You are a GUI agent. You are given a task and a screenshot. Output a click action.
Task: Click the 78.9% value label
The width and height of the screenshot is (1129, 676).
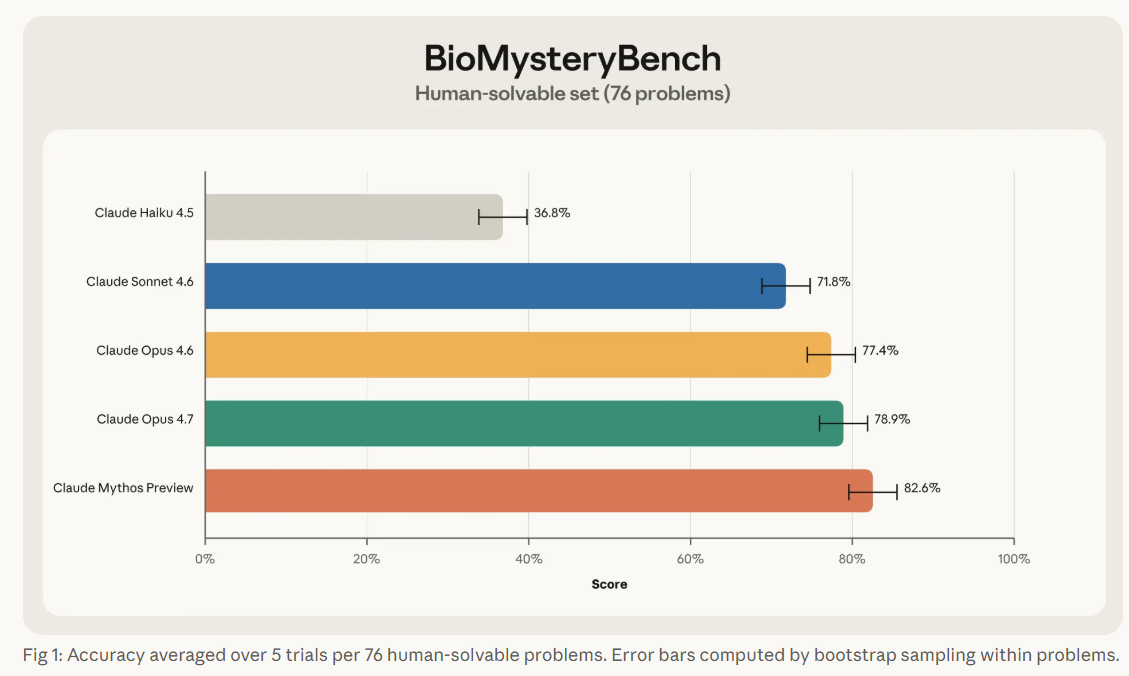[x=892, y=420]
